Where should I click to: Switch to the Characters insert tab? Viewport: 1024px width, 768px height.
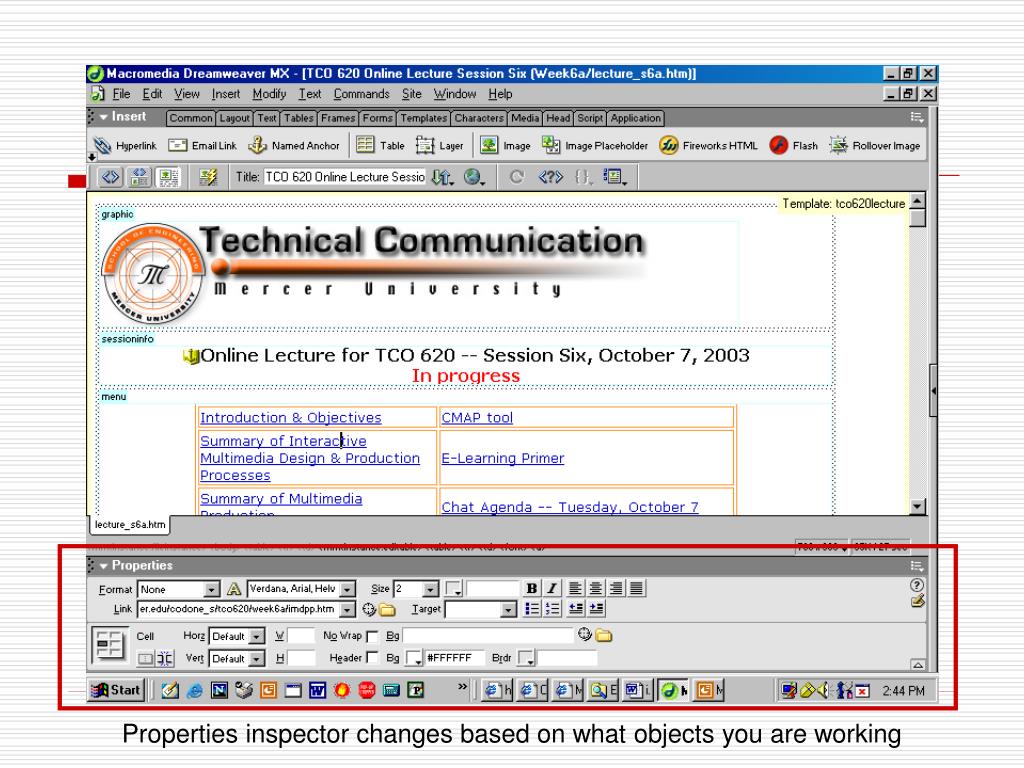pos(479,118)
